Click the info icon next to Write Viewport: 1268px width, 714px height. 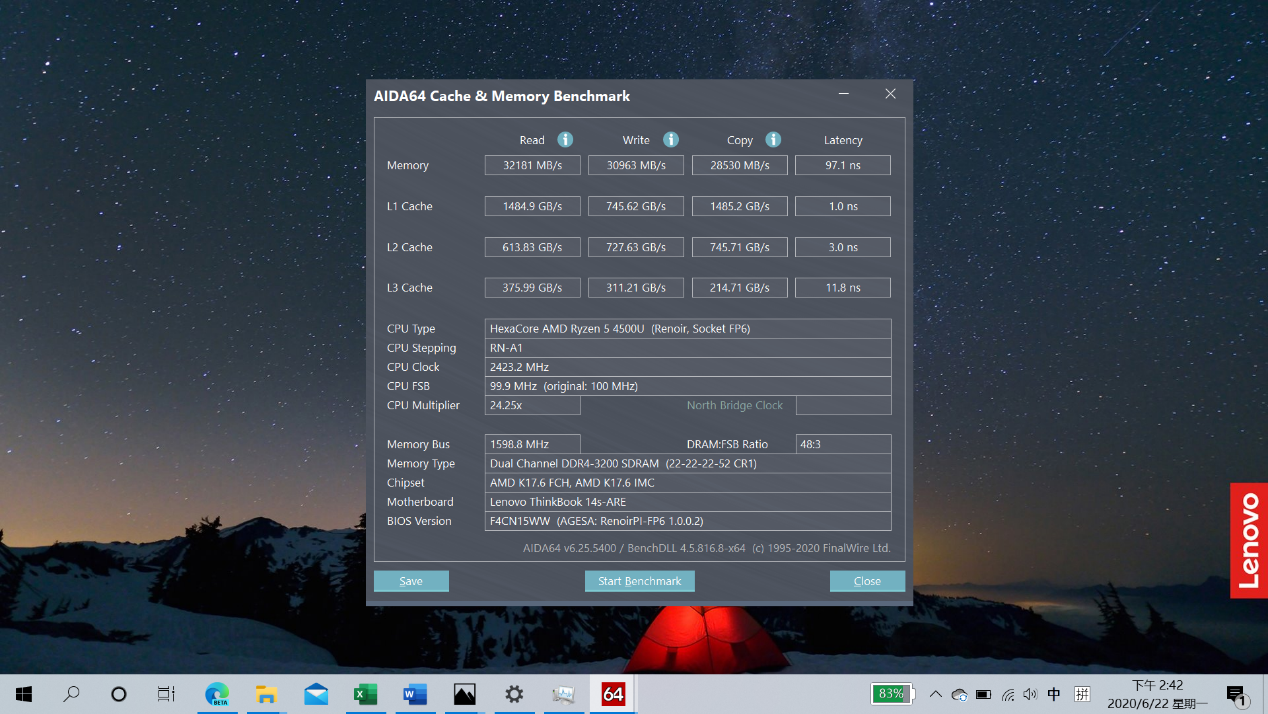click(x=671, y=140)
